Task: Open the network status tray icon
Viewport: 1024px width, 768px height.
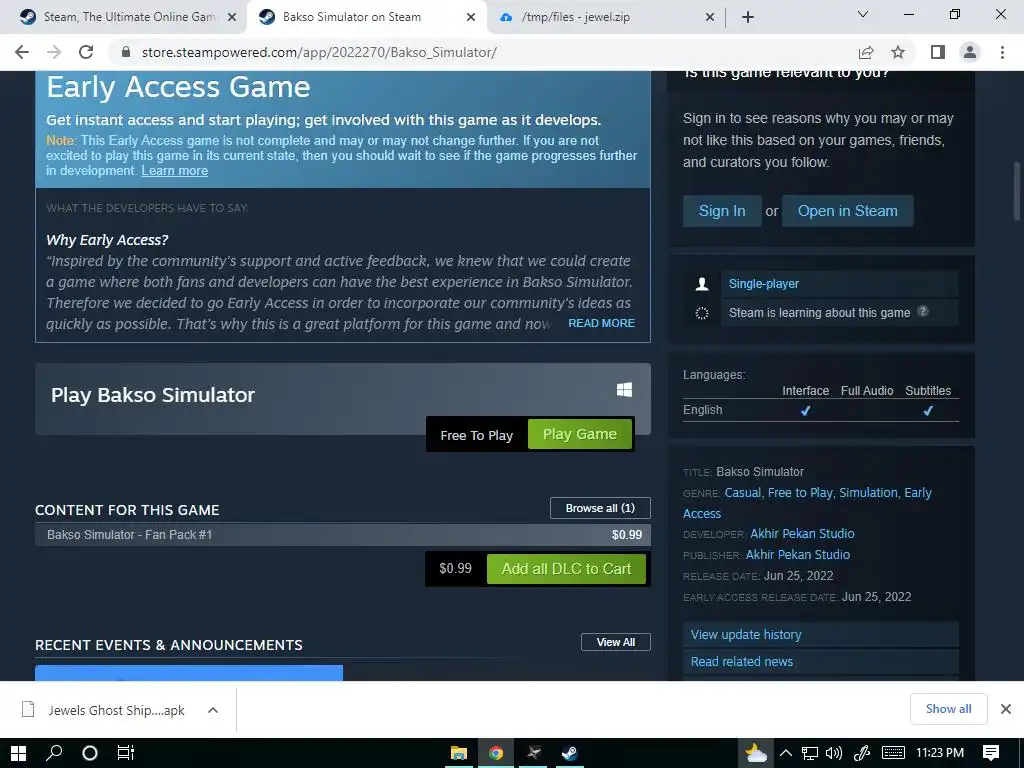Action: 810,753
